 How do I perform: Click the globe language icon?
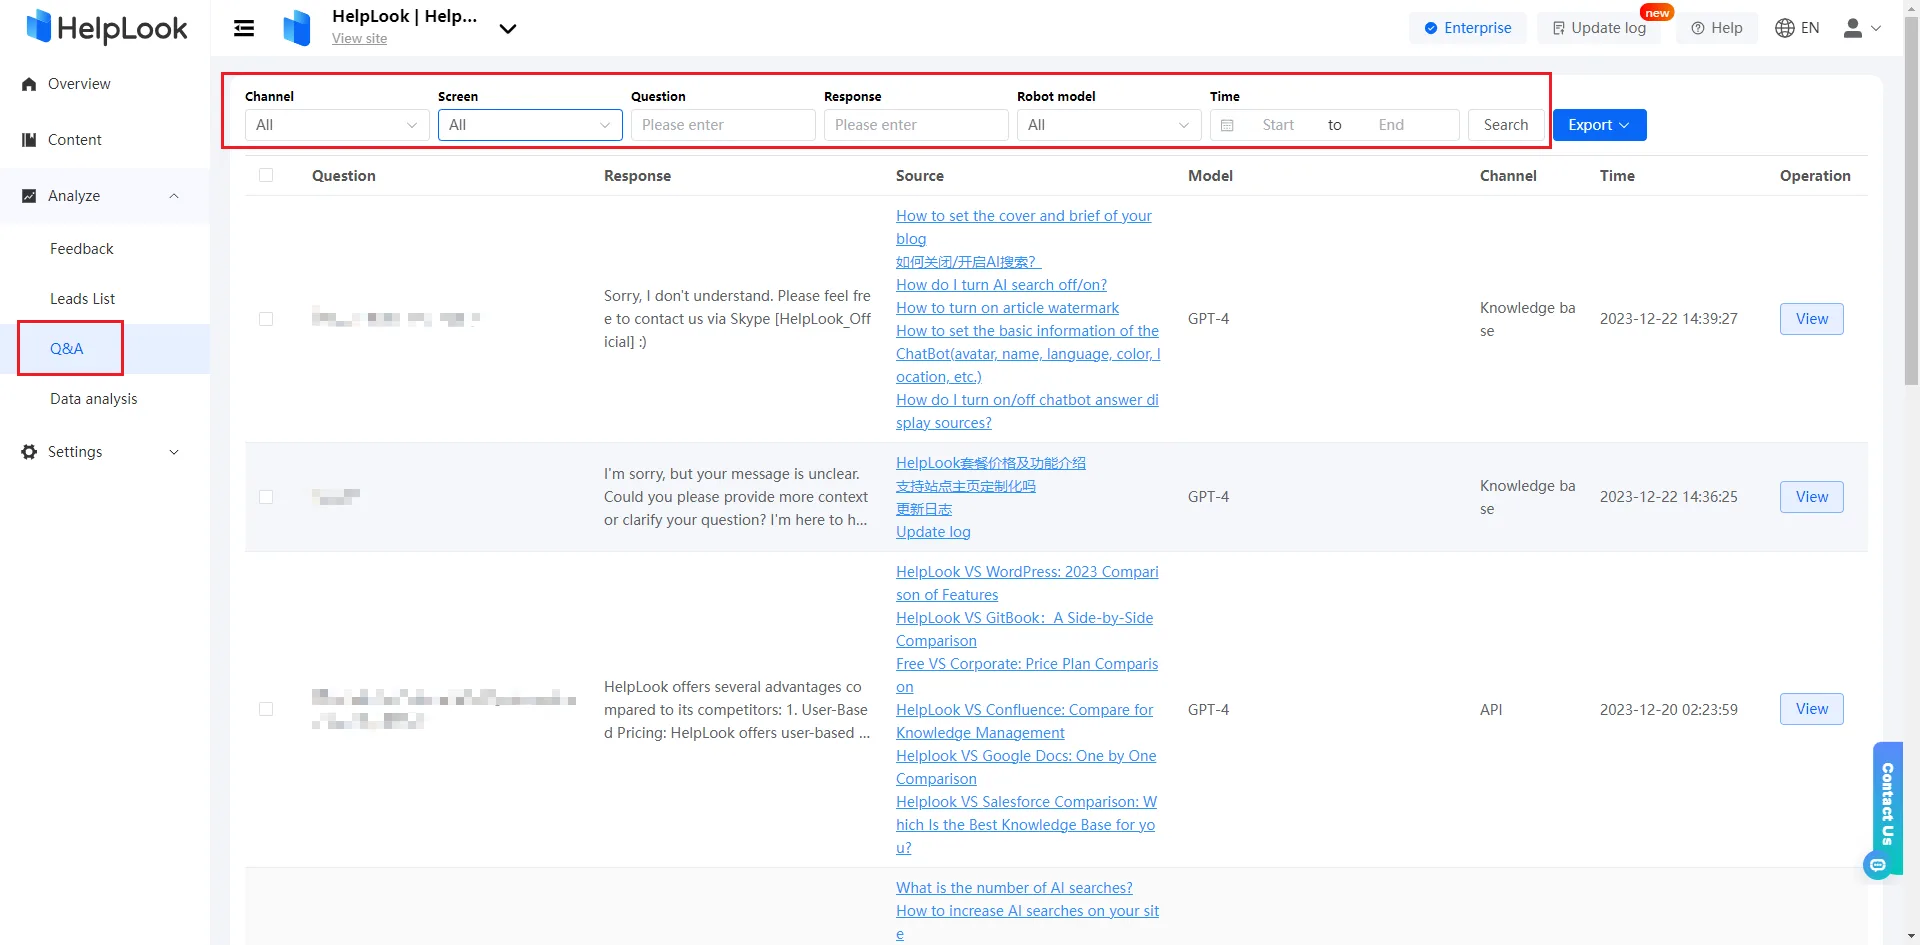pos(1785,28)
